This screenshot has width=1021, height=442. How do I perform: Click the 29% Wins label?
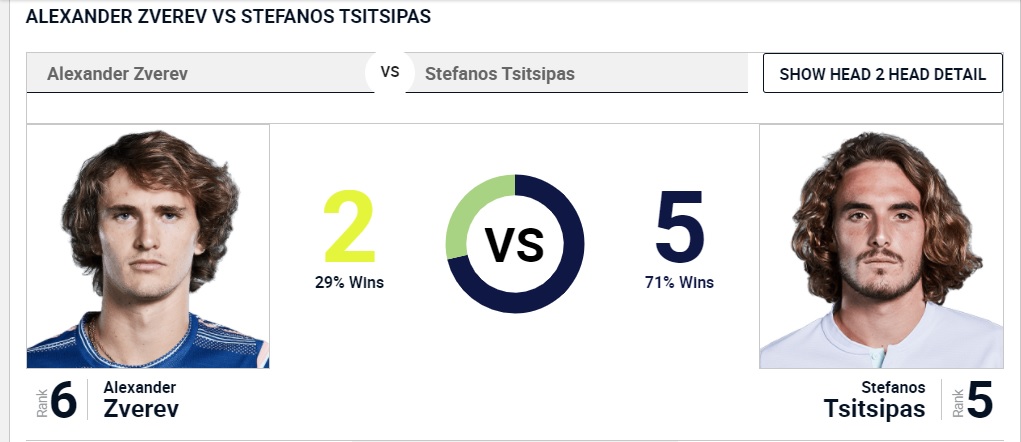click(x=349, y=283)
